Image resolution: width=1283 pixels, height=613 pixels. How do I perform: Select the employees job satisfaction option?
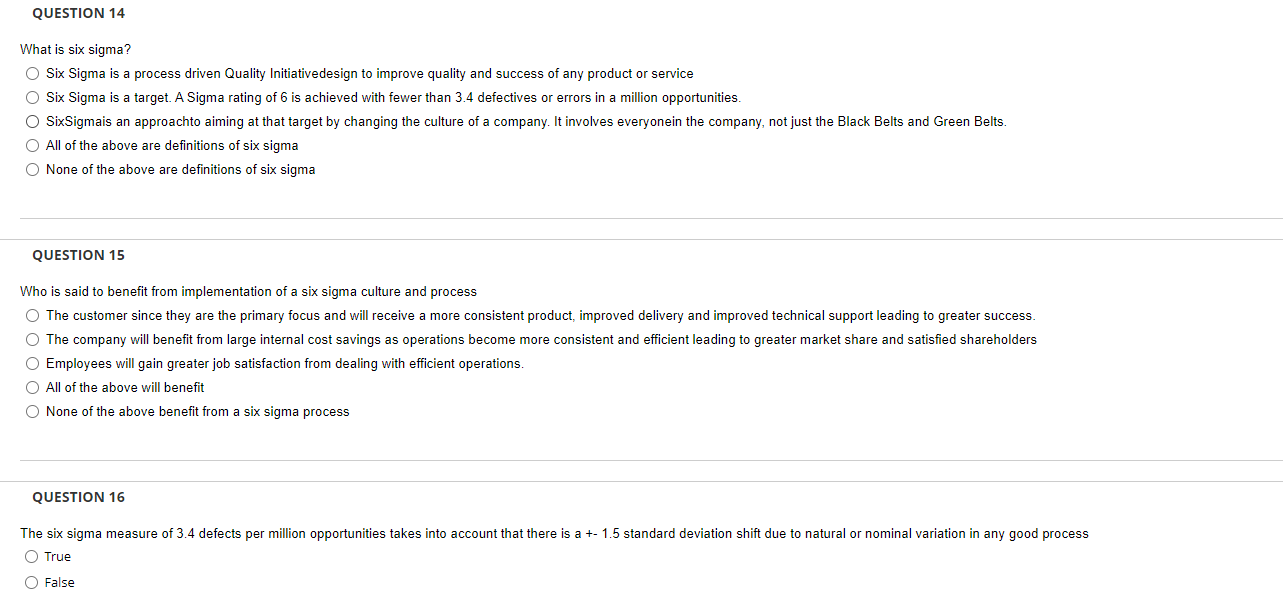coord(32,363)
